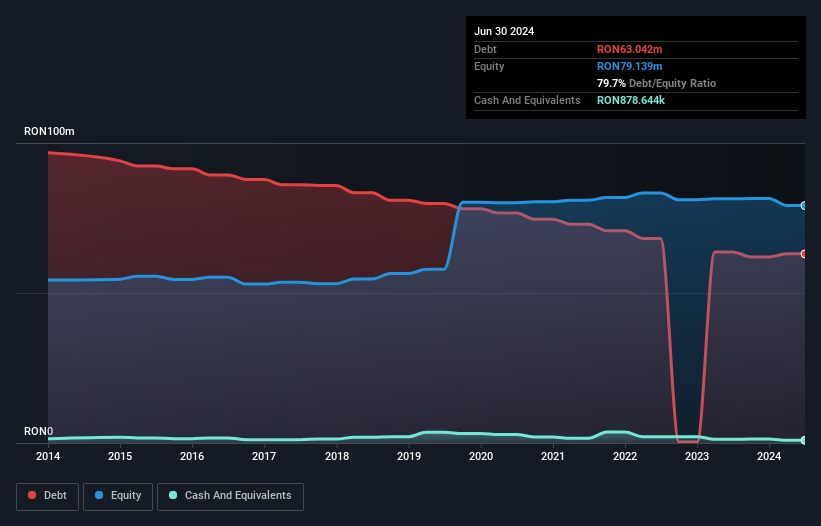Click the blue Equity legend dot
The height and width of the screenshot is (526, 821).
99,495
